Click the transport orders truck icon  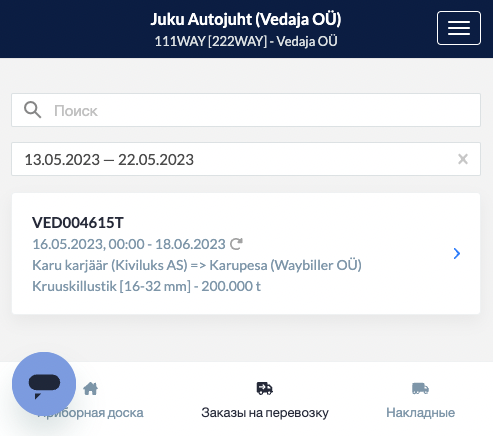[x=265, y=389]
